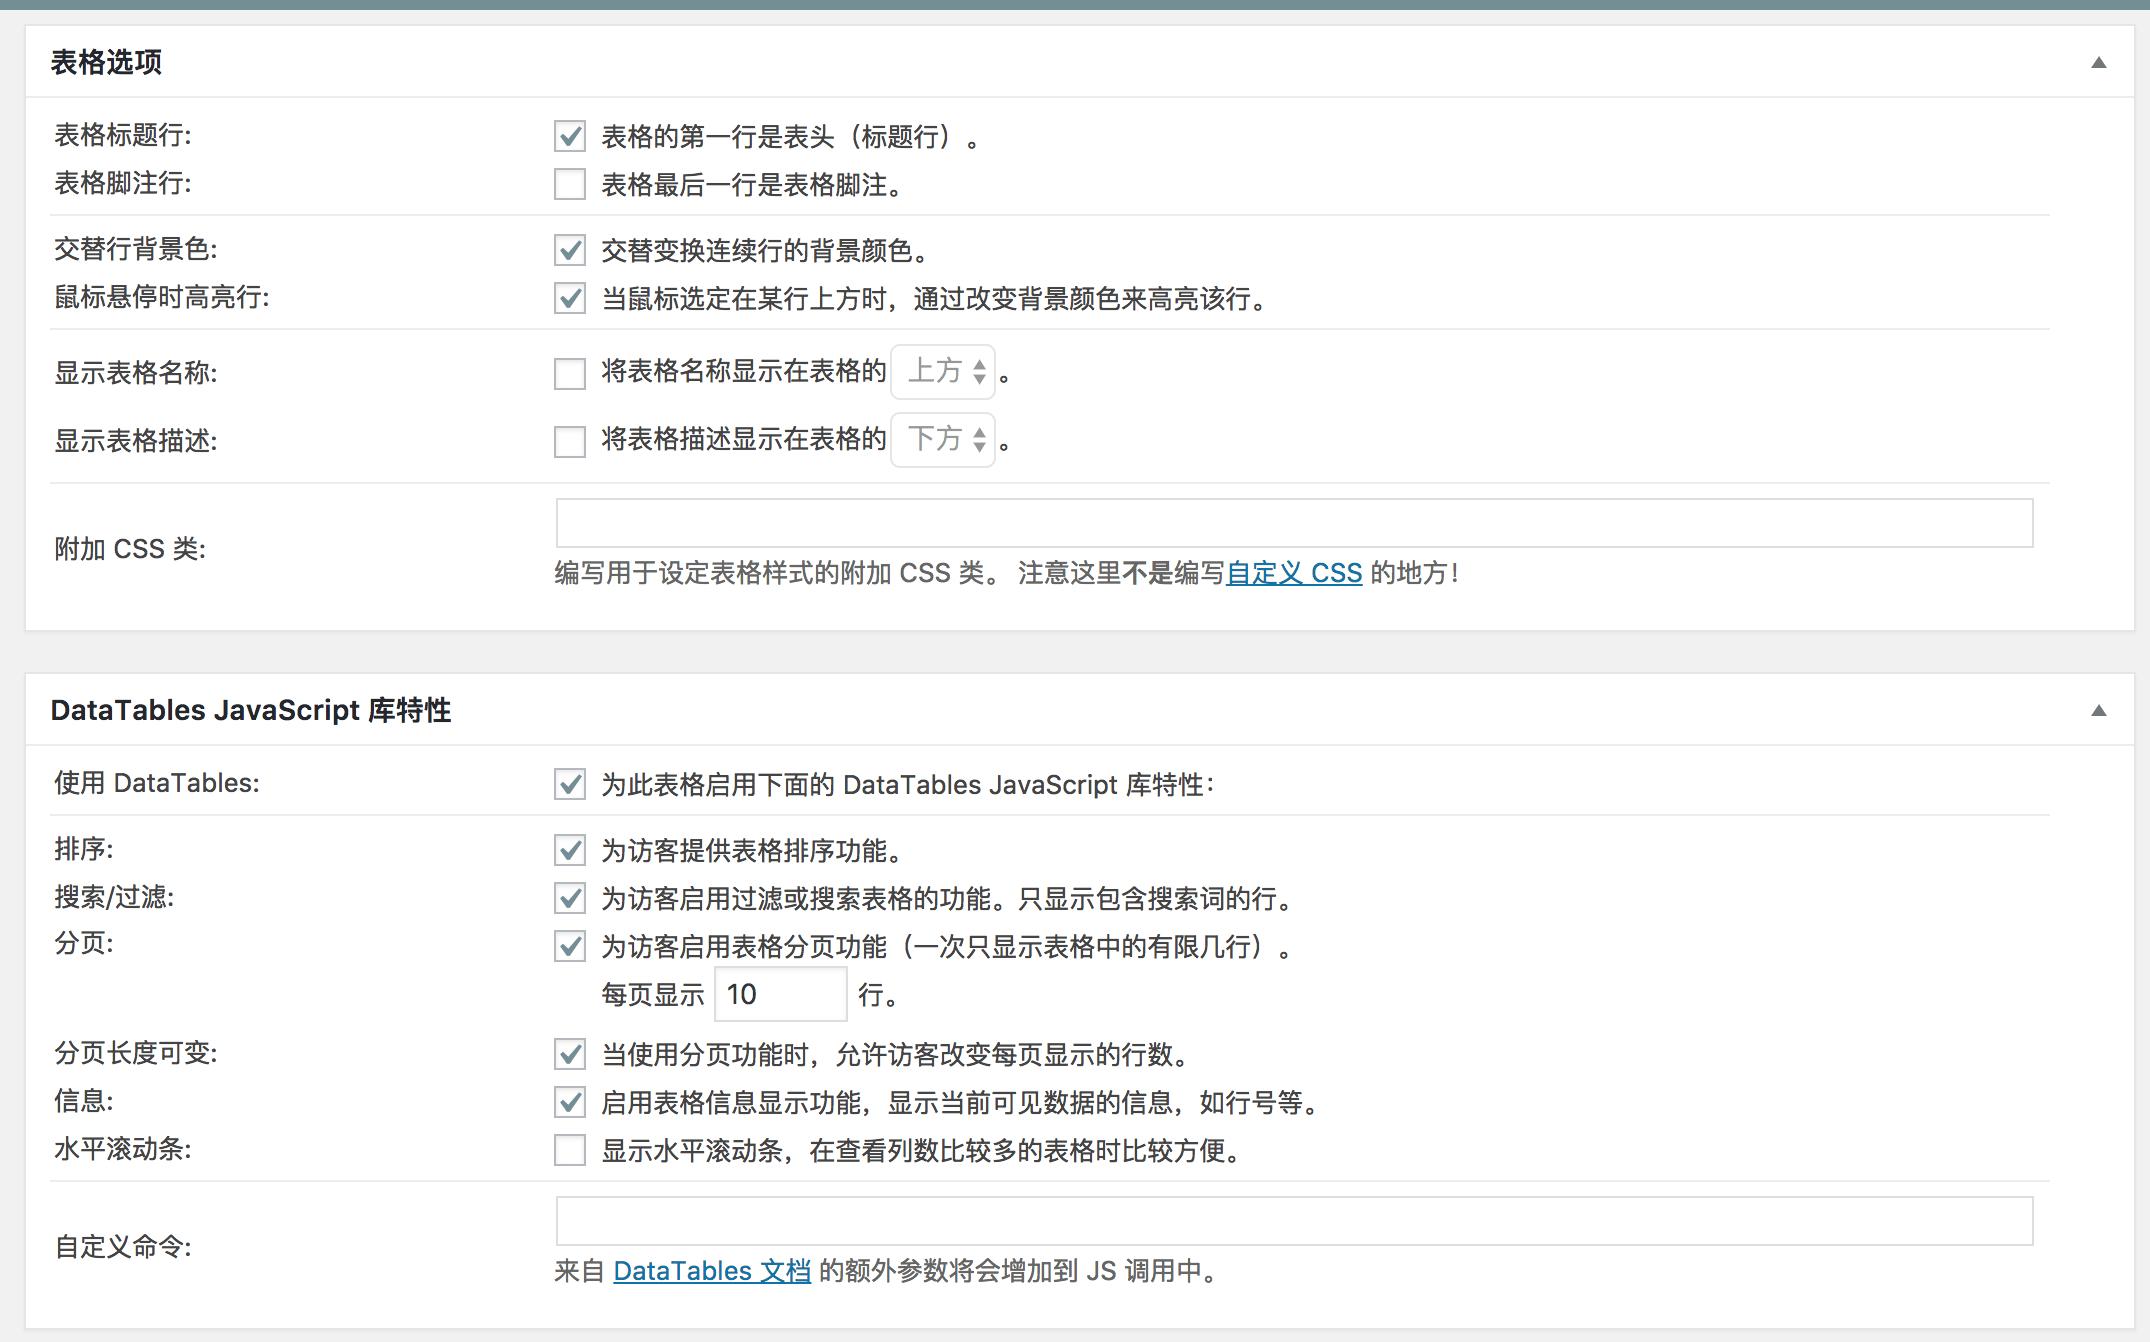Viewport: 2150px width, 1342px height.
Task: Check the 显示表格描述 box
Action: point(568,440)
